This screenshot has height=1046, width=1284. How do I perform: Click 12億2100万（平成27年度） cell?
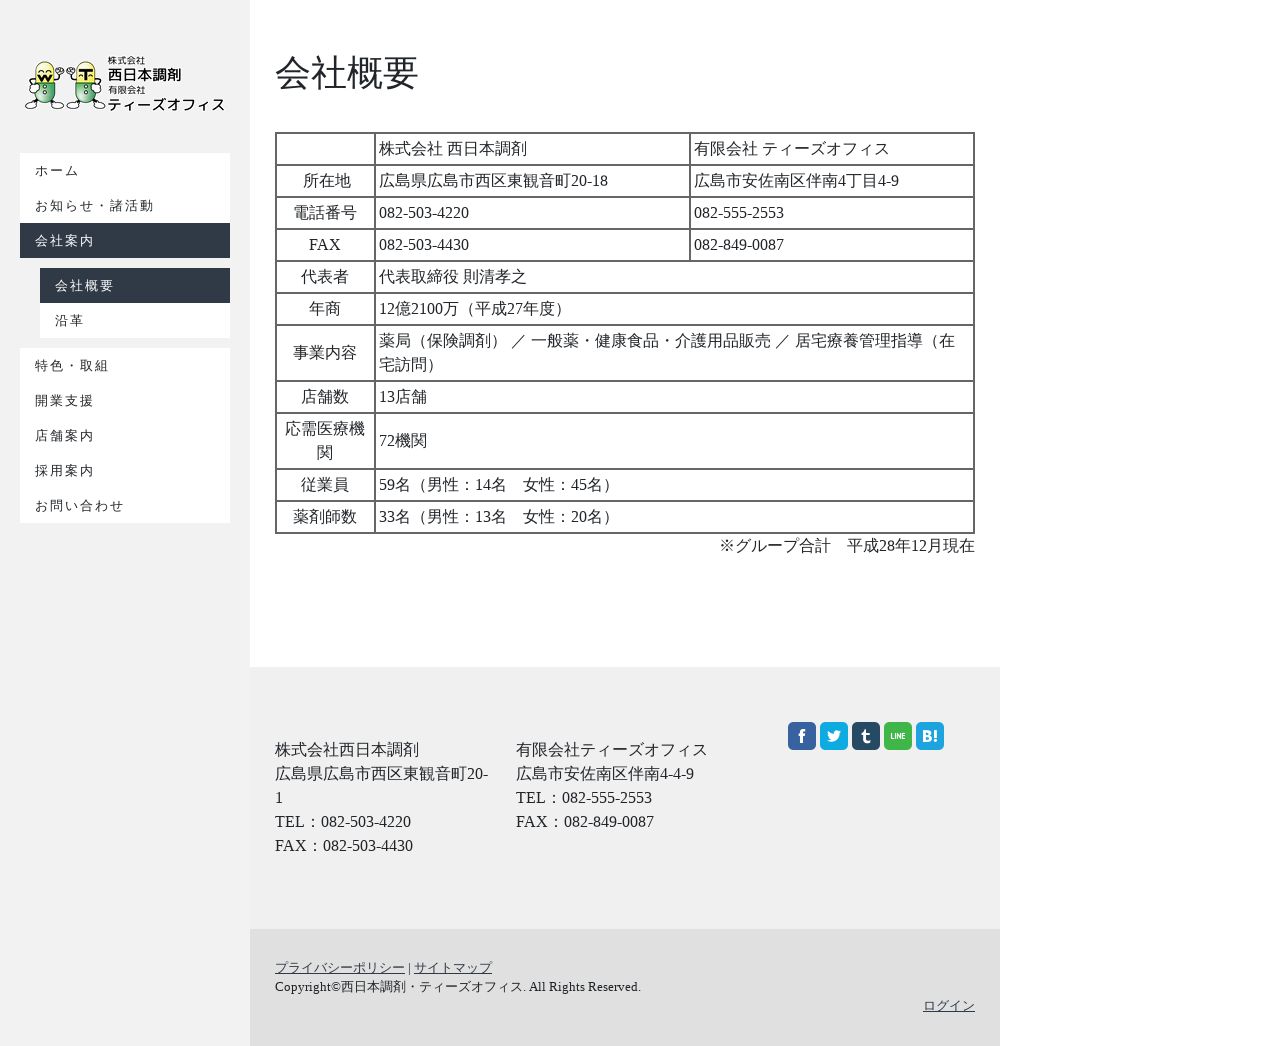pyautogui.click(x=674, y=309)
